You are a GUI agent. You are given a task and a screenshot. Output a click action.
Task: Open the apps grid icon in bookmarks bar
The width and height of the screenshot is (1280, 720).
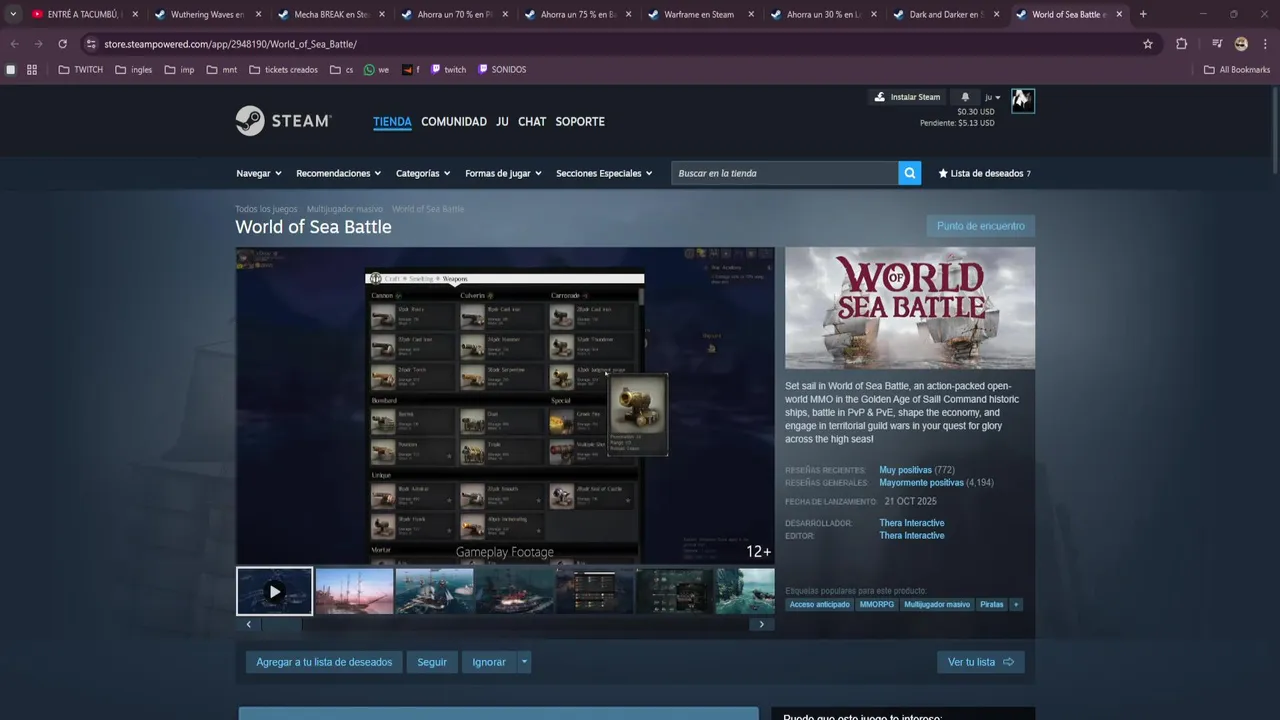pyautogui.click(x=32, y=70)
